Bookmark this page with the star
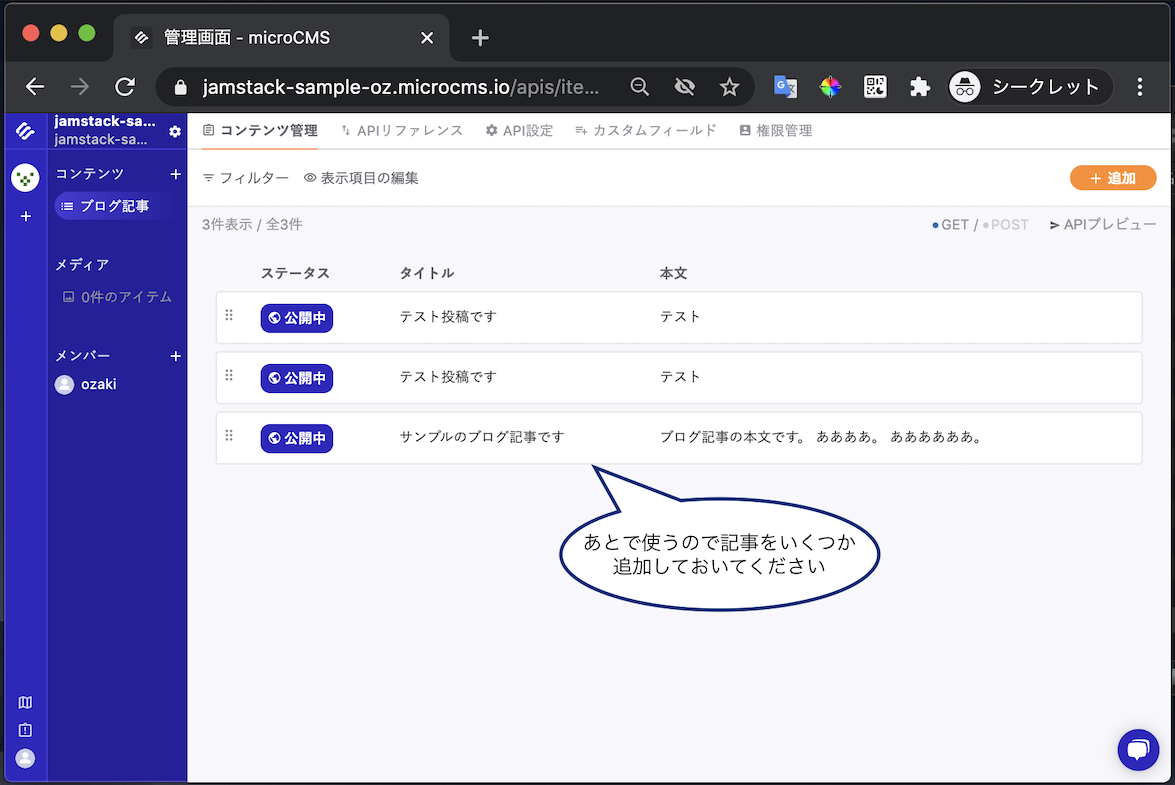The height and width of the screenshot is (785, 1175). 729,87
